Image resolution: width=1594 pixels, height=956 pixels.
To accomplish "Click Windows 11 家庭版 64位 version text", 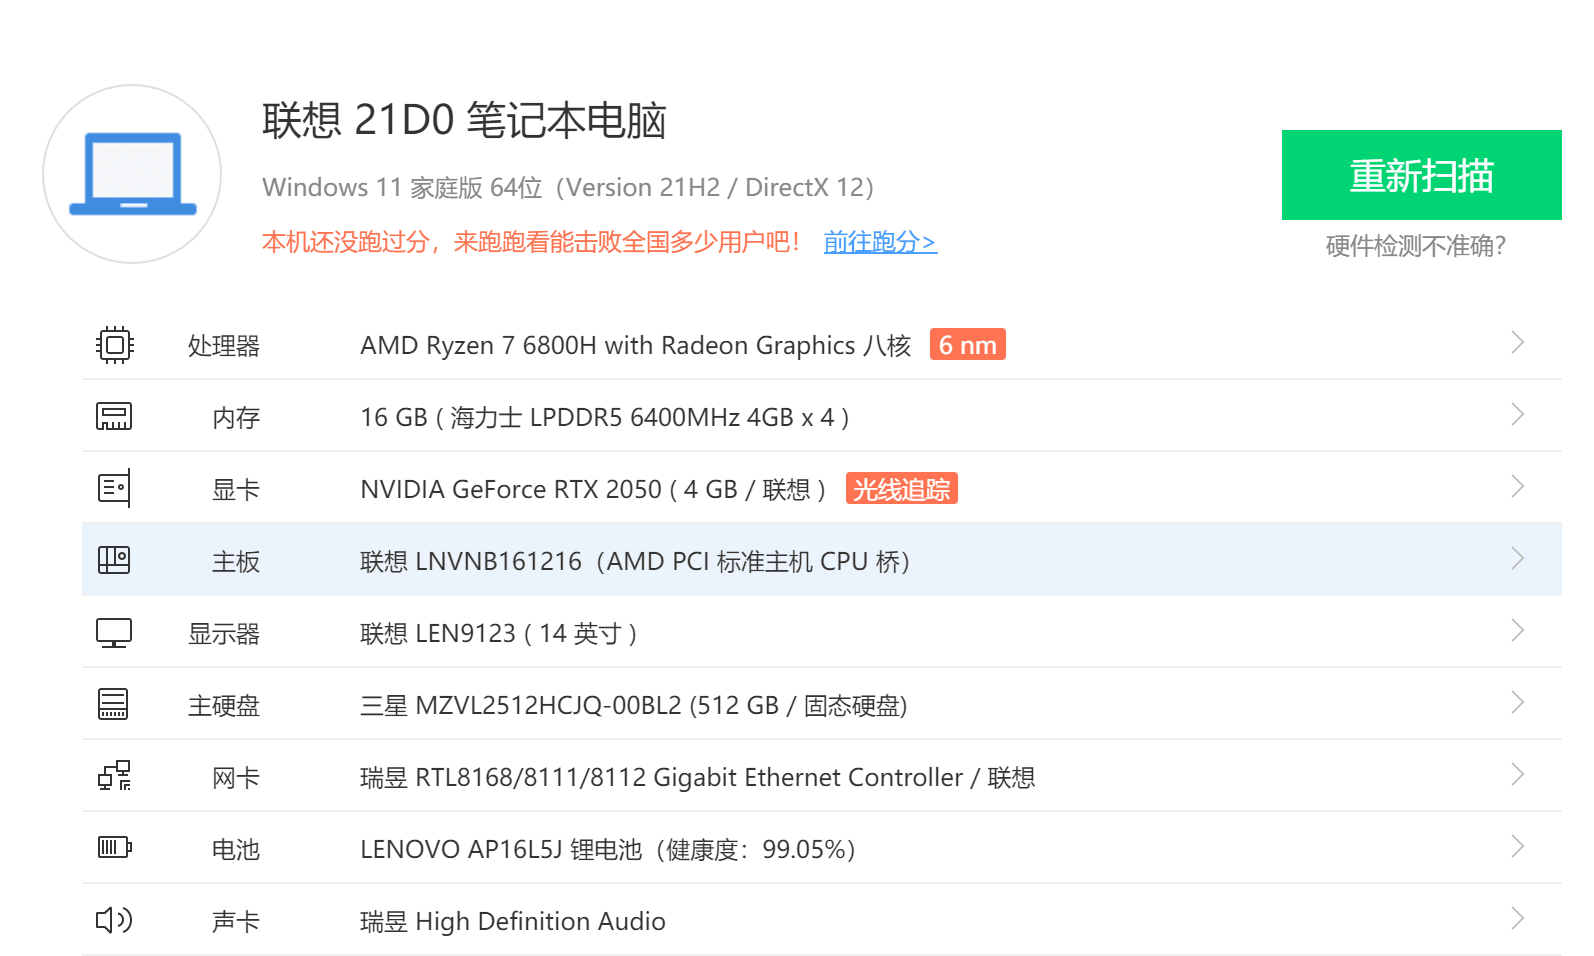I will (x=568, y=188).
